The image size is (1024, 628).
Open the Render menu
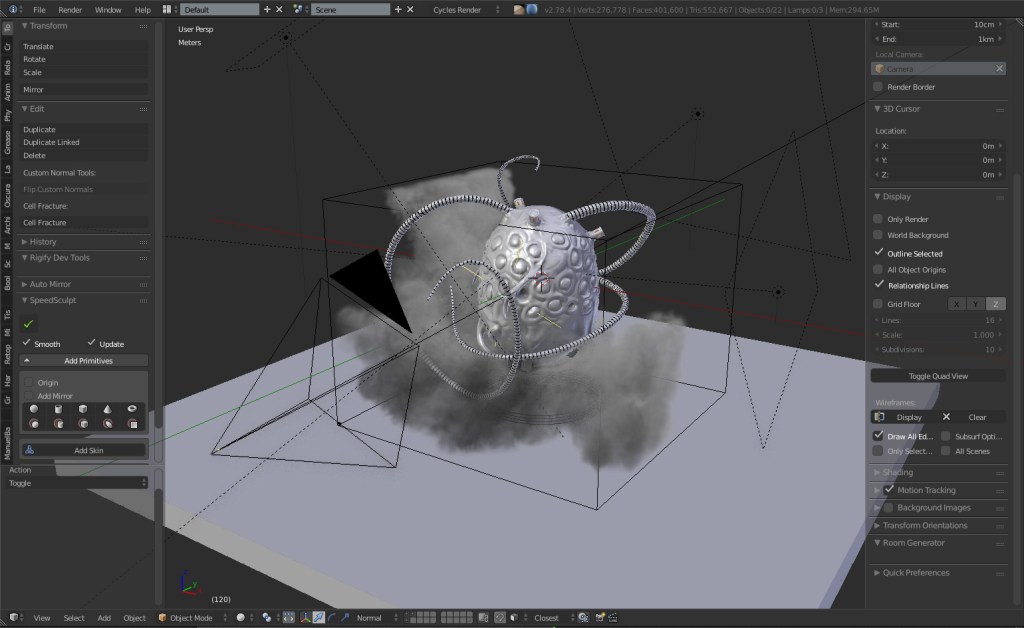coord(70,9)
